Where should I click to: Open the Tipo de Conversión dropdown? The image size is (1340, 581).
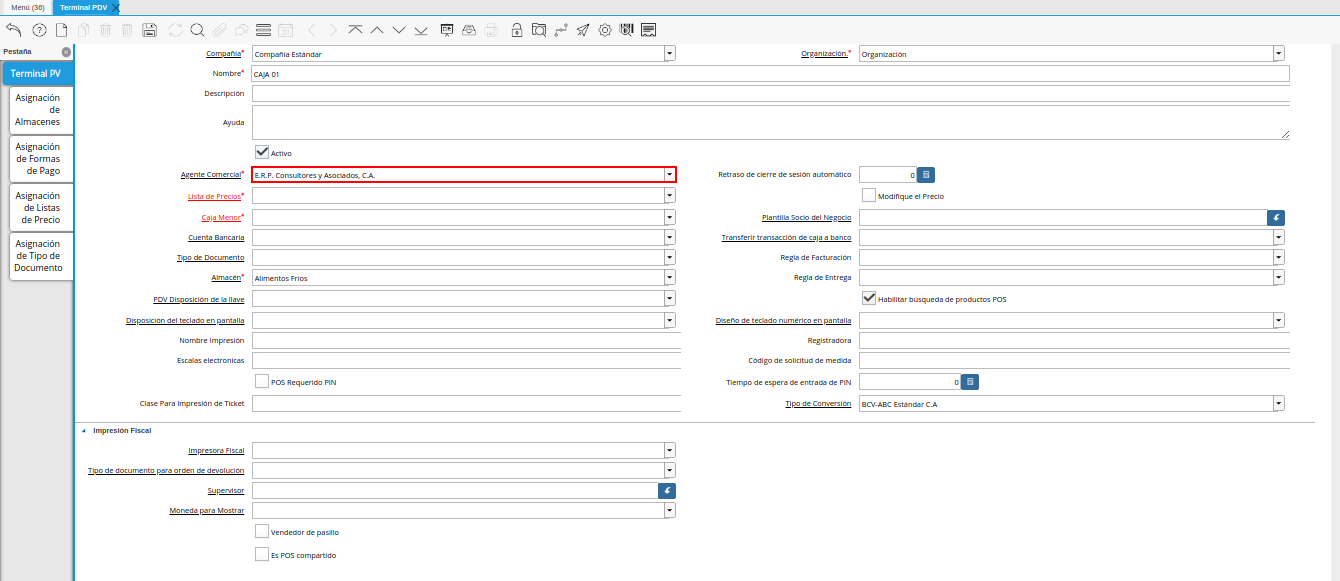[x=1278, y=404]
